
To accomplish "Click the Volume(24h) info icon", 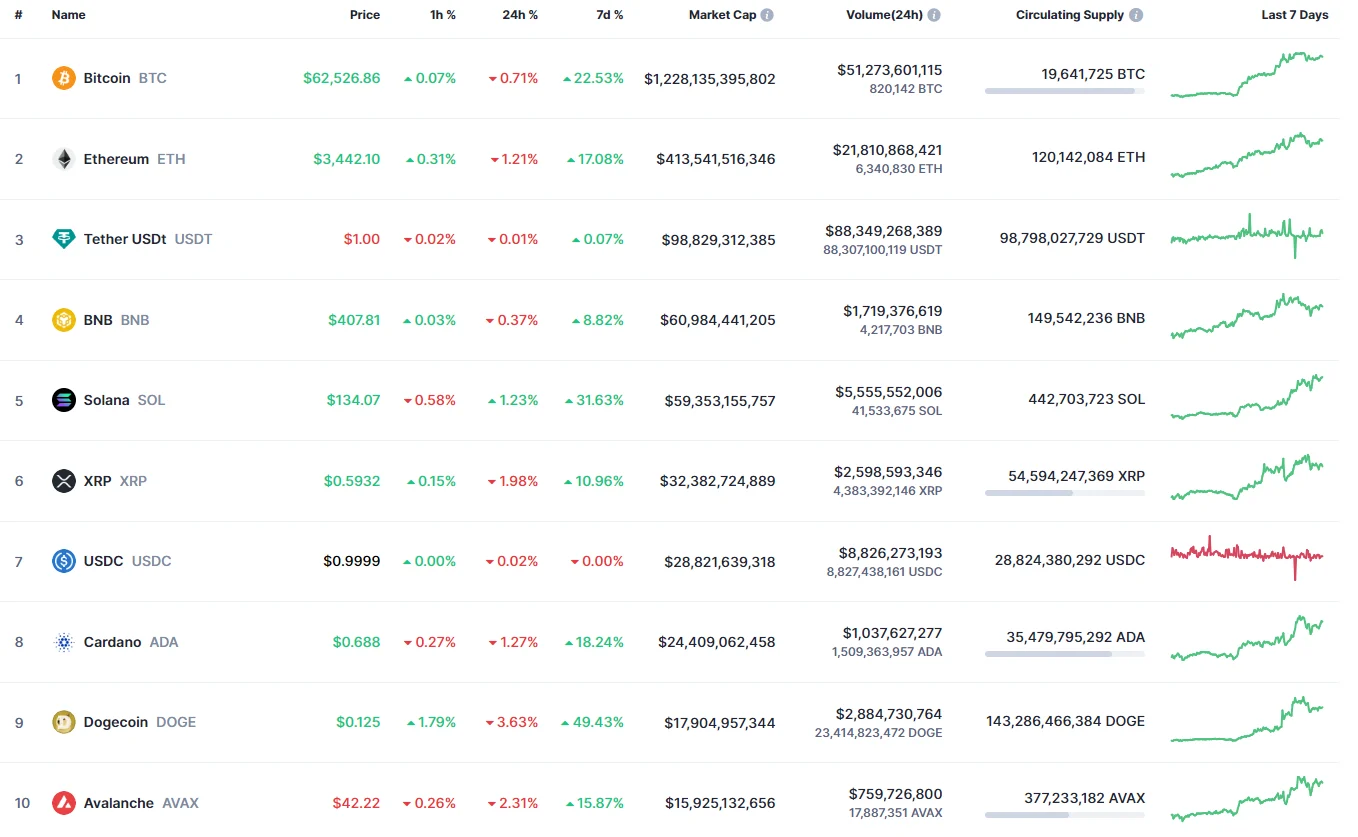I will [x=934, y=16].
